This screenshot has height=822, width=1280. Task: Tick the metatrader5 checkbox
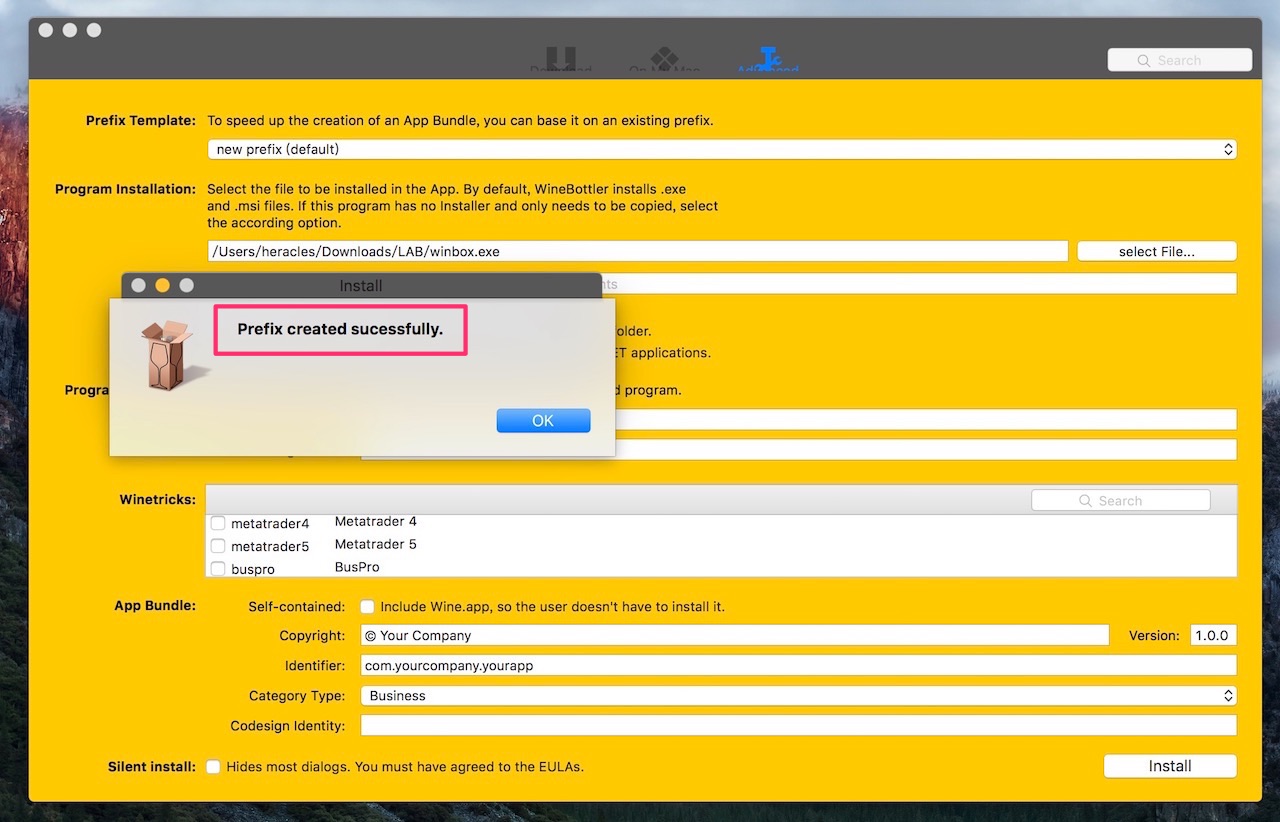tap(218, 546)
